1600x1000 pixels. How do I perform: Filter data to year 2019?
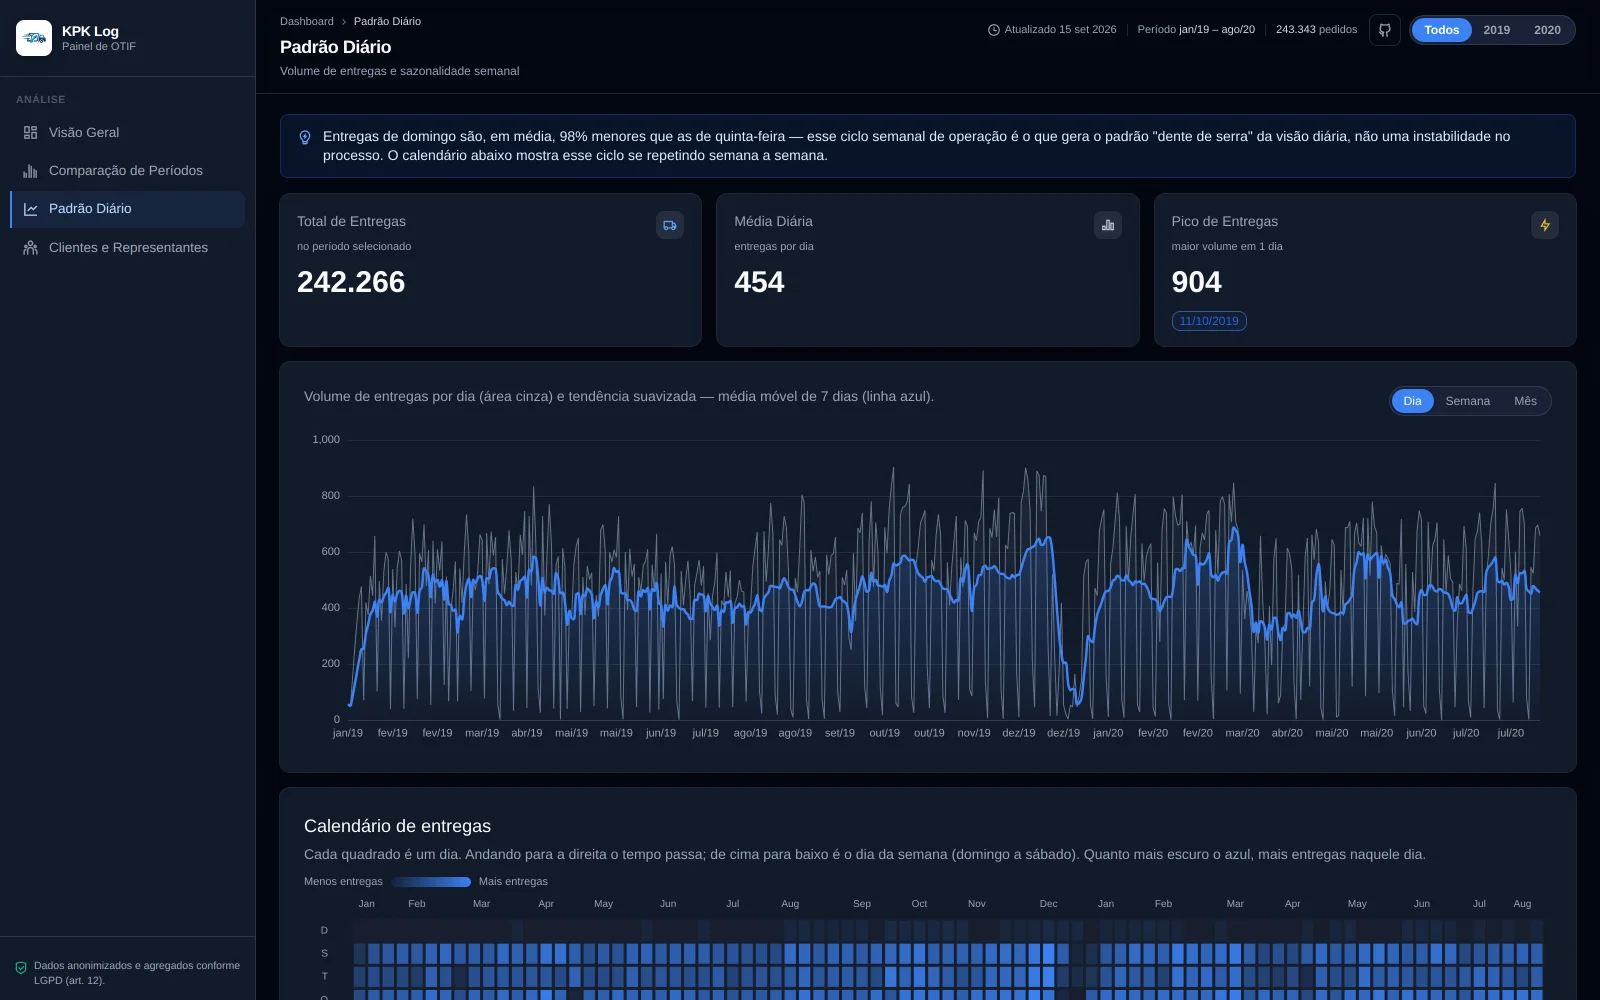click(x=1497, y=30)
